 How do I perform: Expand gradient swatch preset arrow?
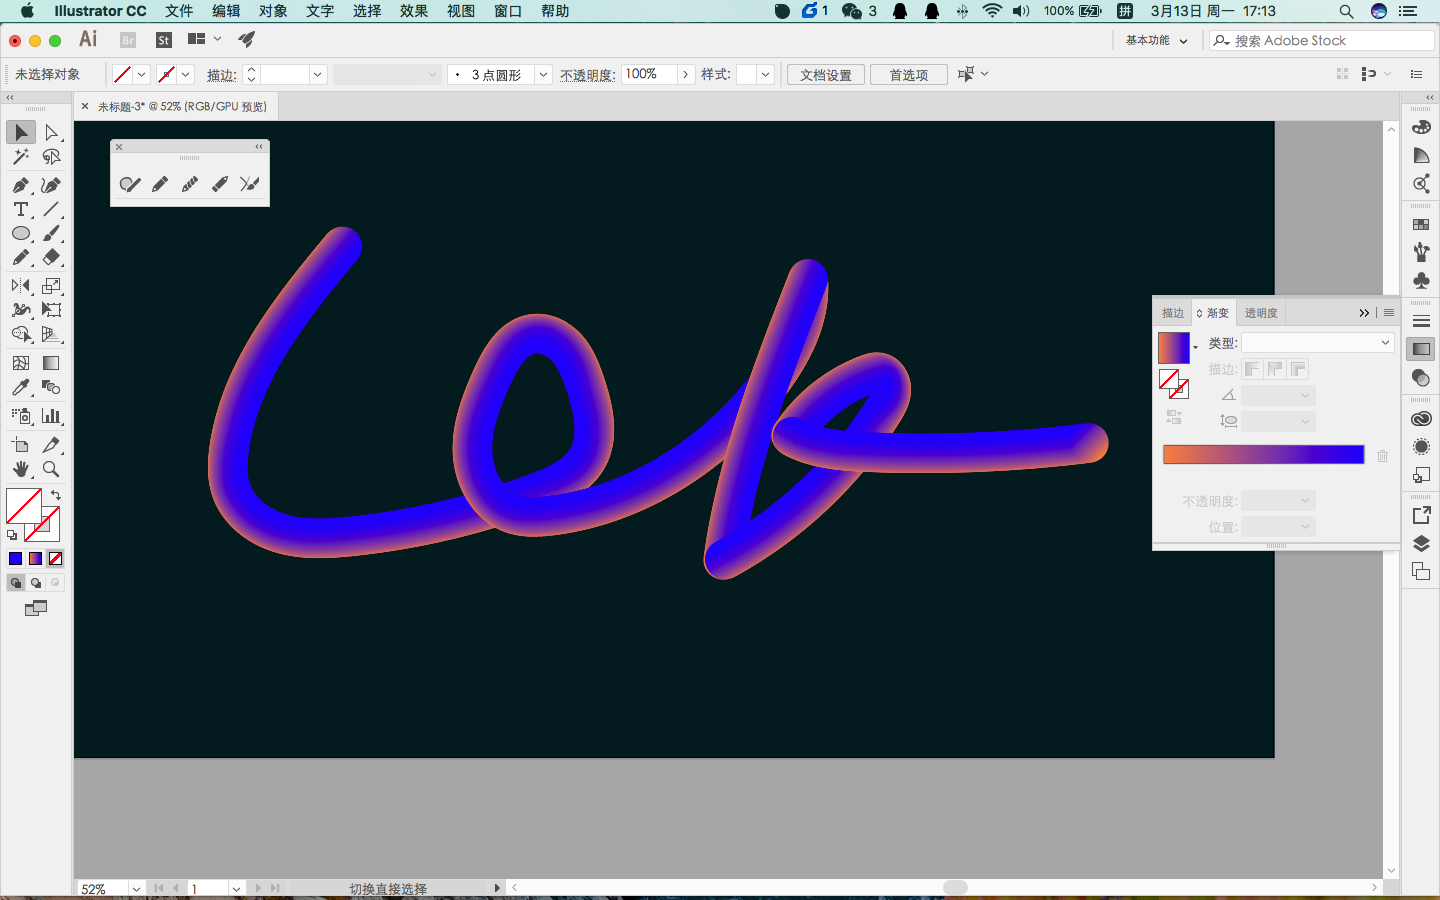(1196, 348)
